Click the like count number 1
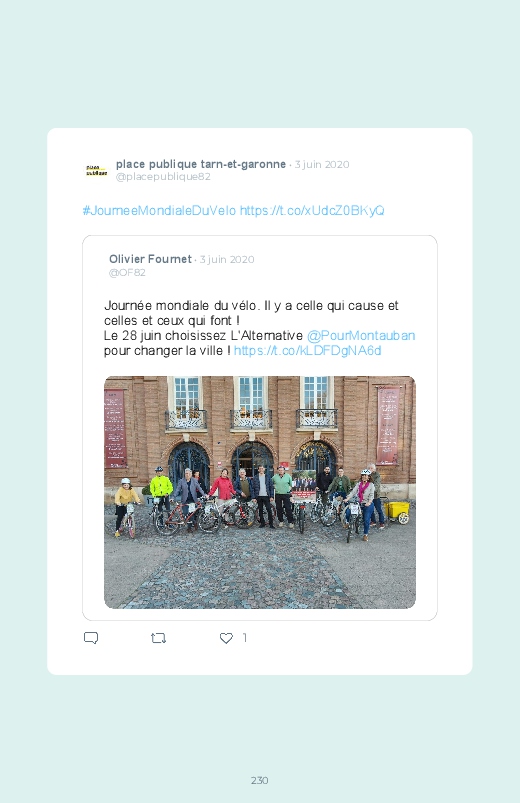 (245, 638)
